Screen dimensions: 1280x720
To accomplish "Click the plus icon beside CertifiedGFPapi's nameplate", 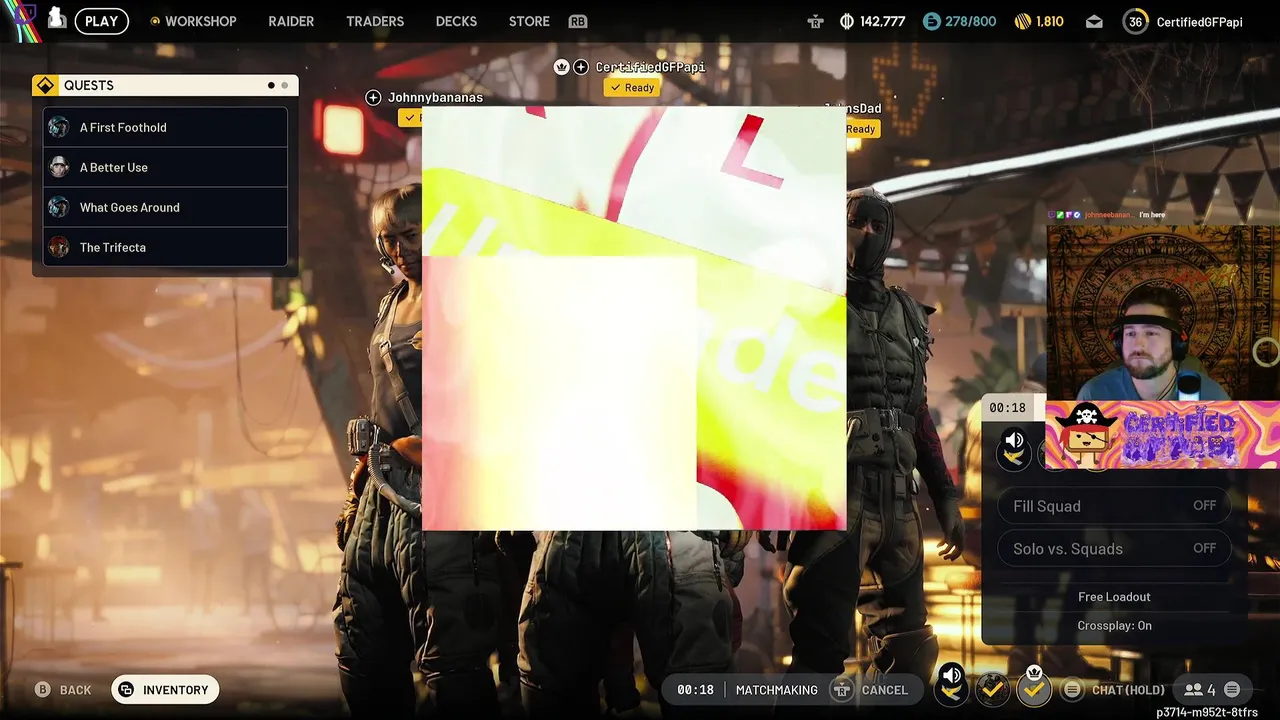I will point(581,67).
